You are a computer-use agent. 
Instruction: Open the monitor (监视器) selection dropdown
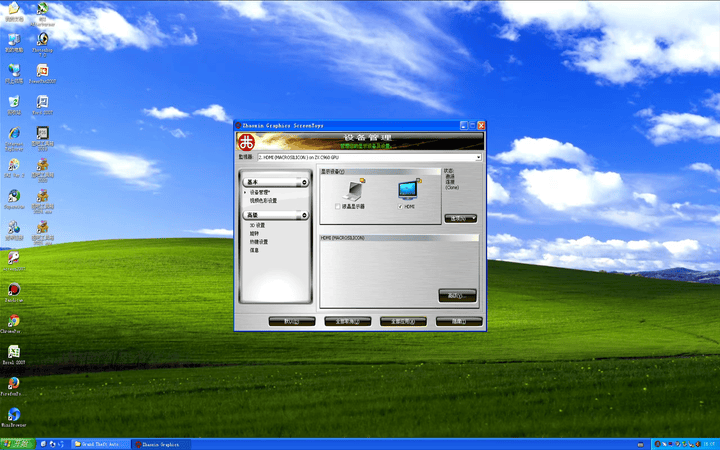pyautogui.click(x=369, y=157)
